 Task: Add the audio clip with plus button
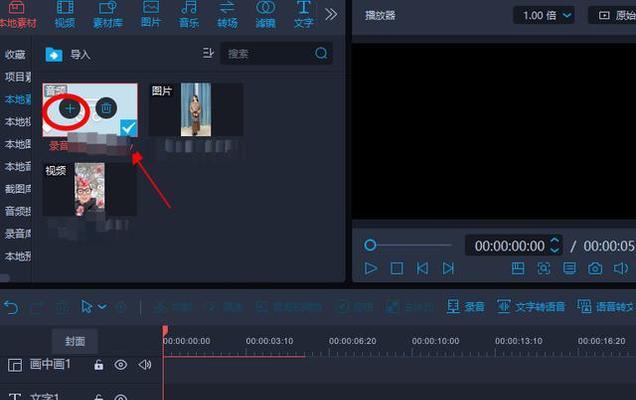coord(70,108)
